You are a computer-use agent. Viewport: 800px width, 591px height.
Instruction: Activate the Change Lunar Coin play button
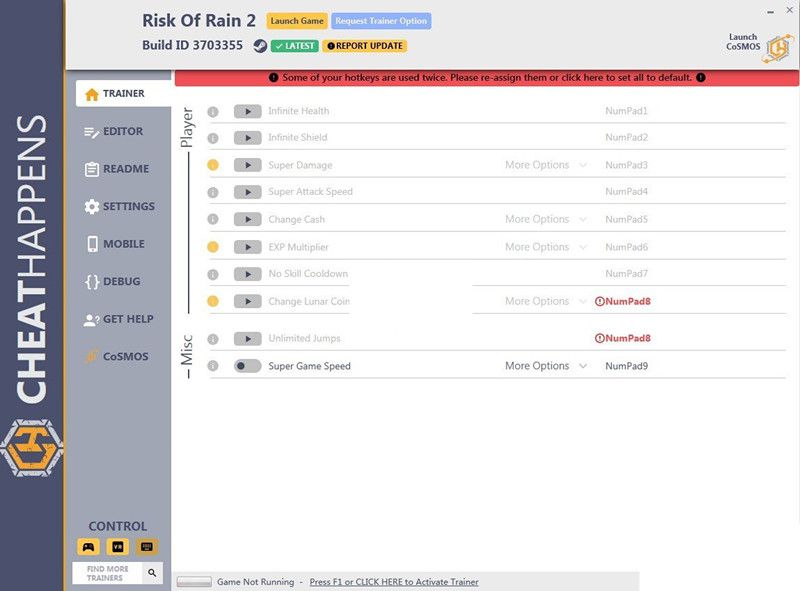click(247, 301)
